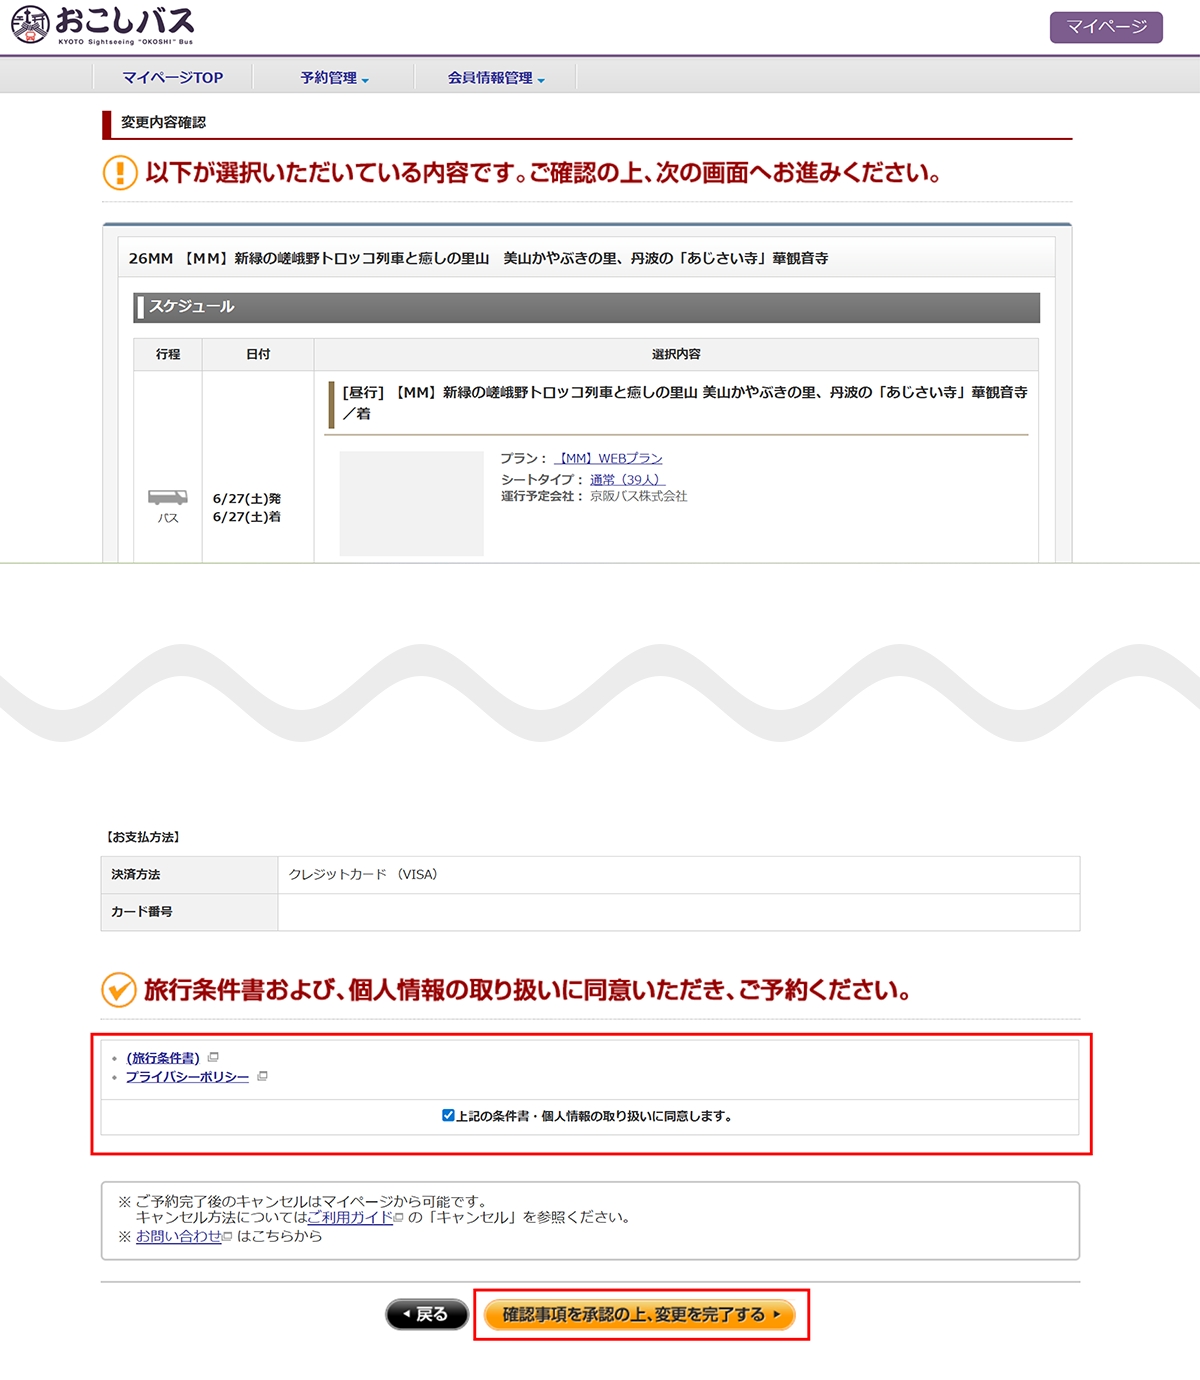The width and height of the screenshot is (1200, 1380).
Task: Open 【MM】WEBプラン link
Action: pyautogui.click(x=608, y=458)
